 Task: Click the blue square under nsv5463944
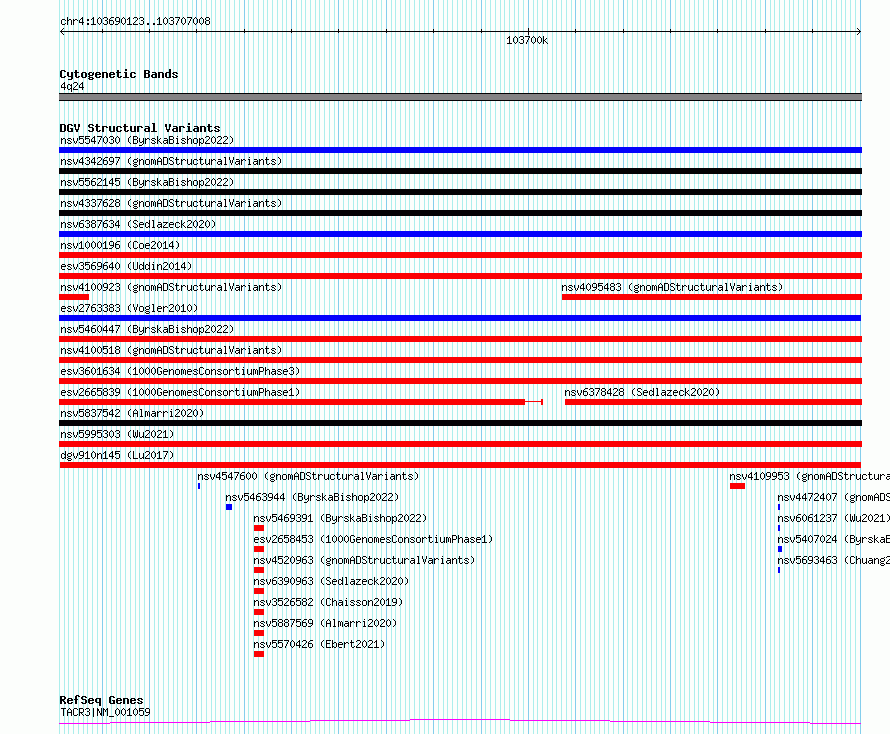pos(229,507)
